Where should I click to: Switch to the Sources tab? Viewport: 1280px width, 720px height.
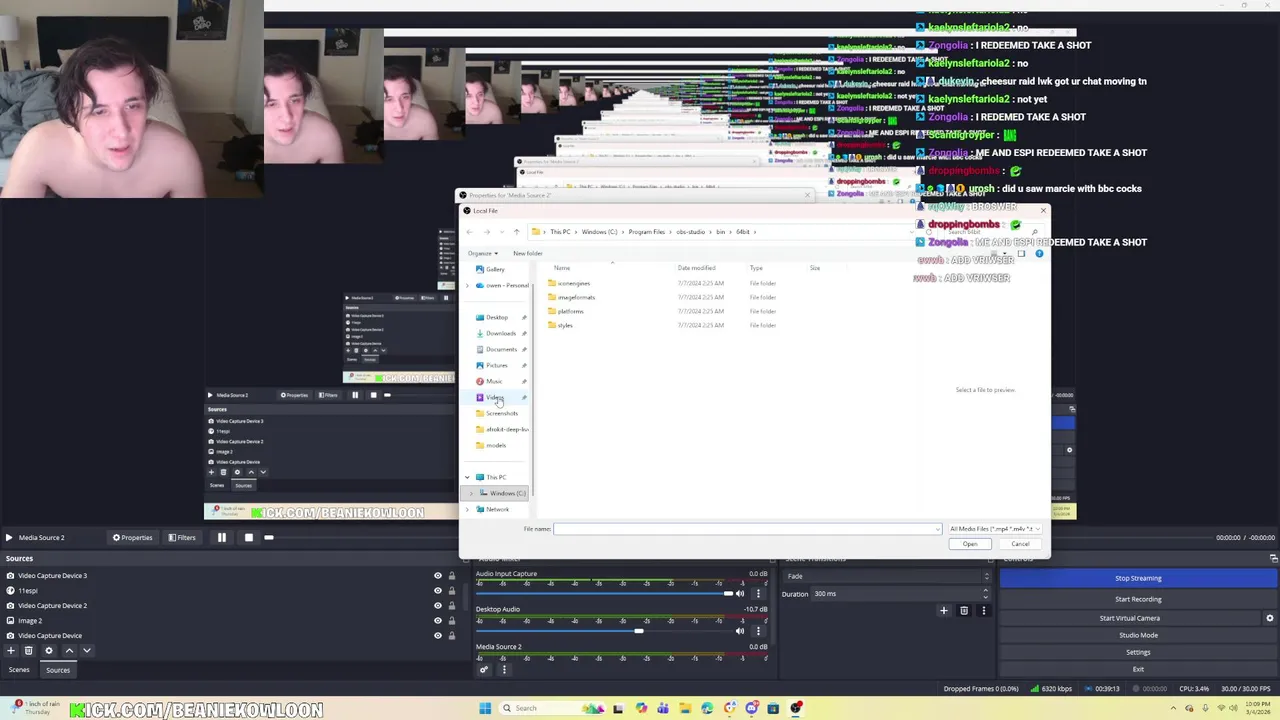coord(58,670)
